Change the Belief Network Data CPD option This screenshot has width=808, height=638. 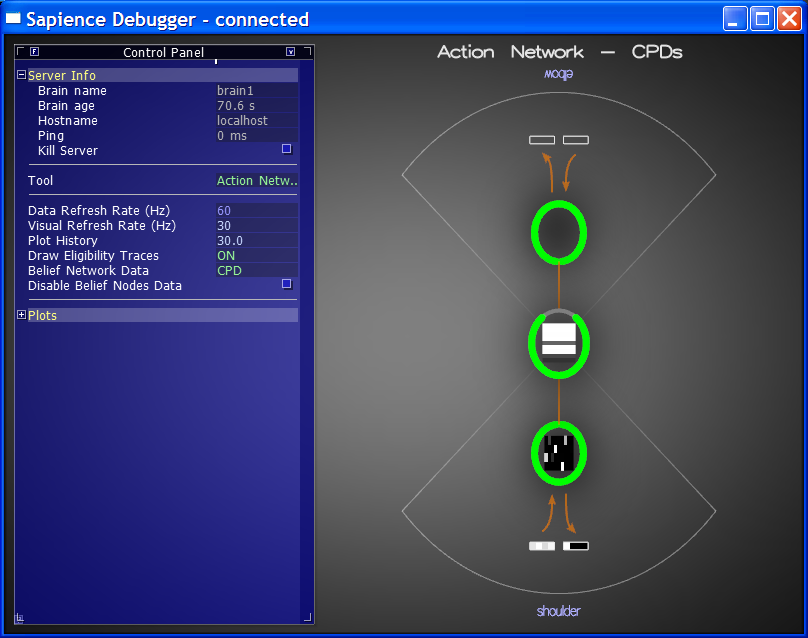tap(230, 271)
